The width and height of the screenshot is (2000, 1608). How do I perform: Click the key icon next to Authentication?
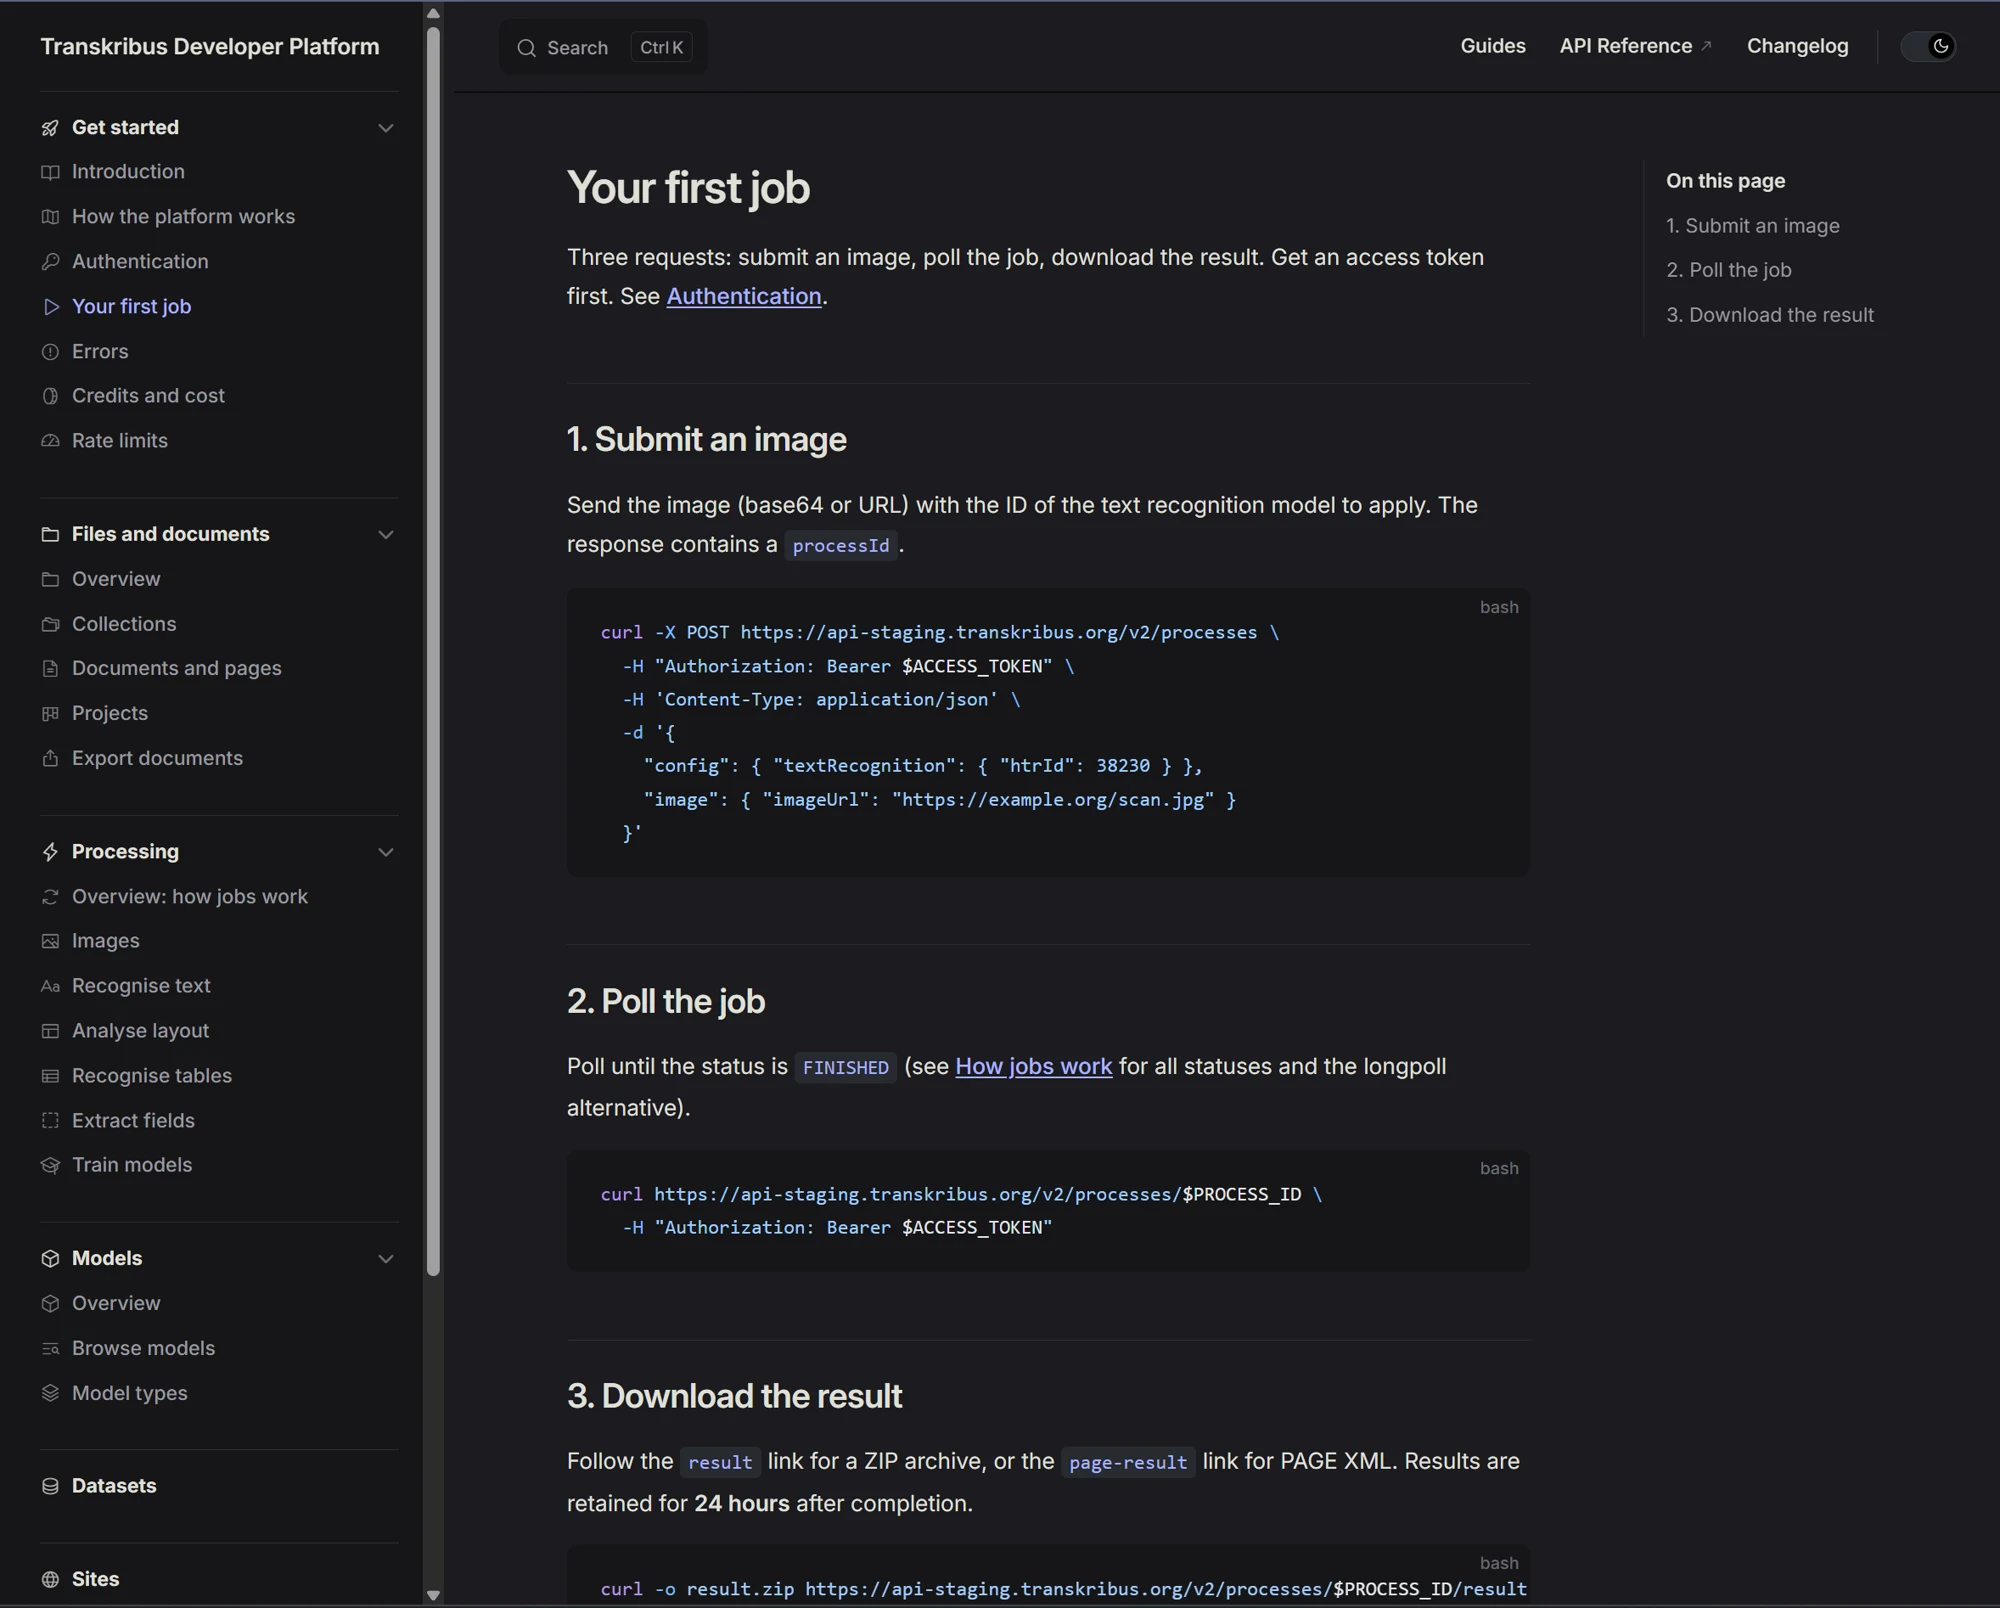click(x=50, y=262)
